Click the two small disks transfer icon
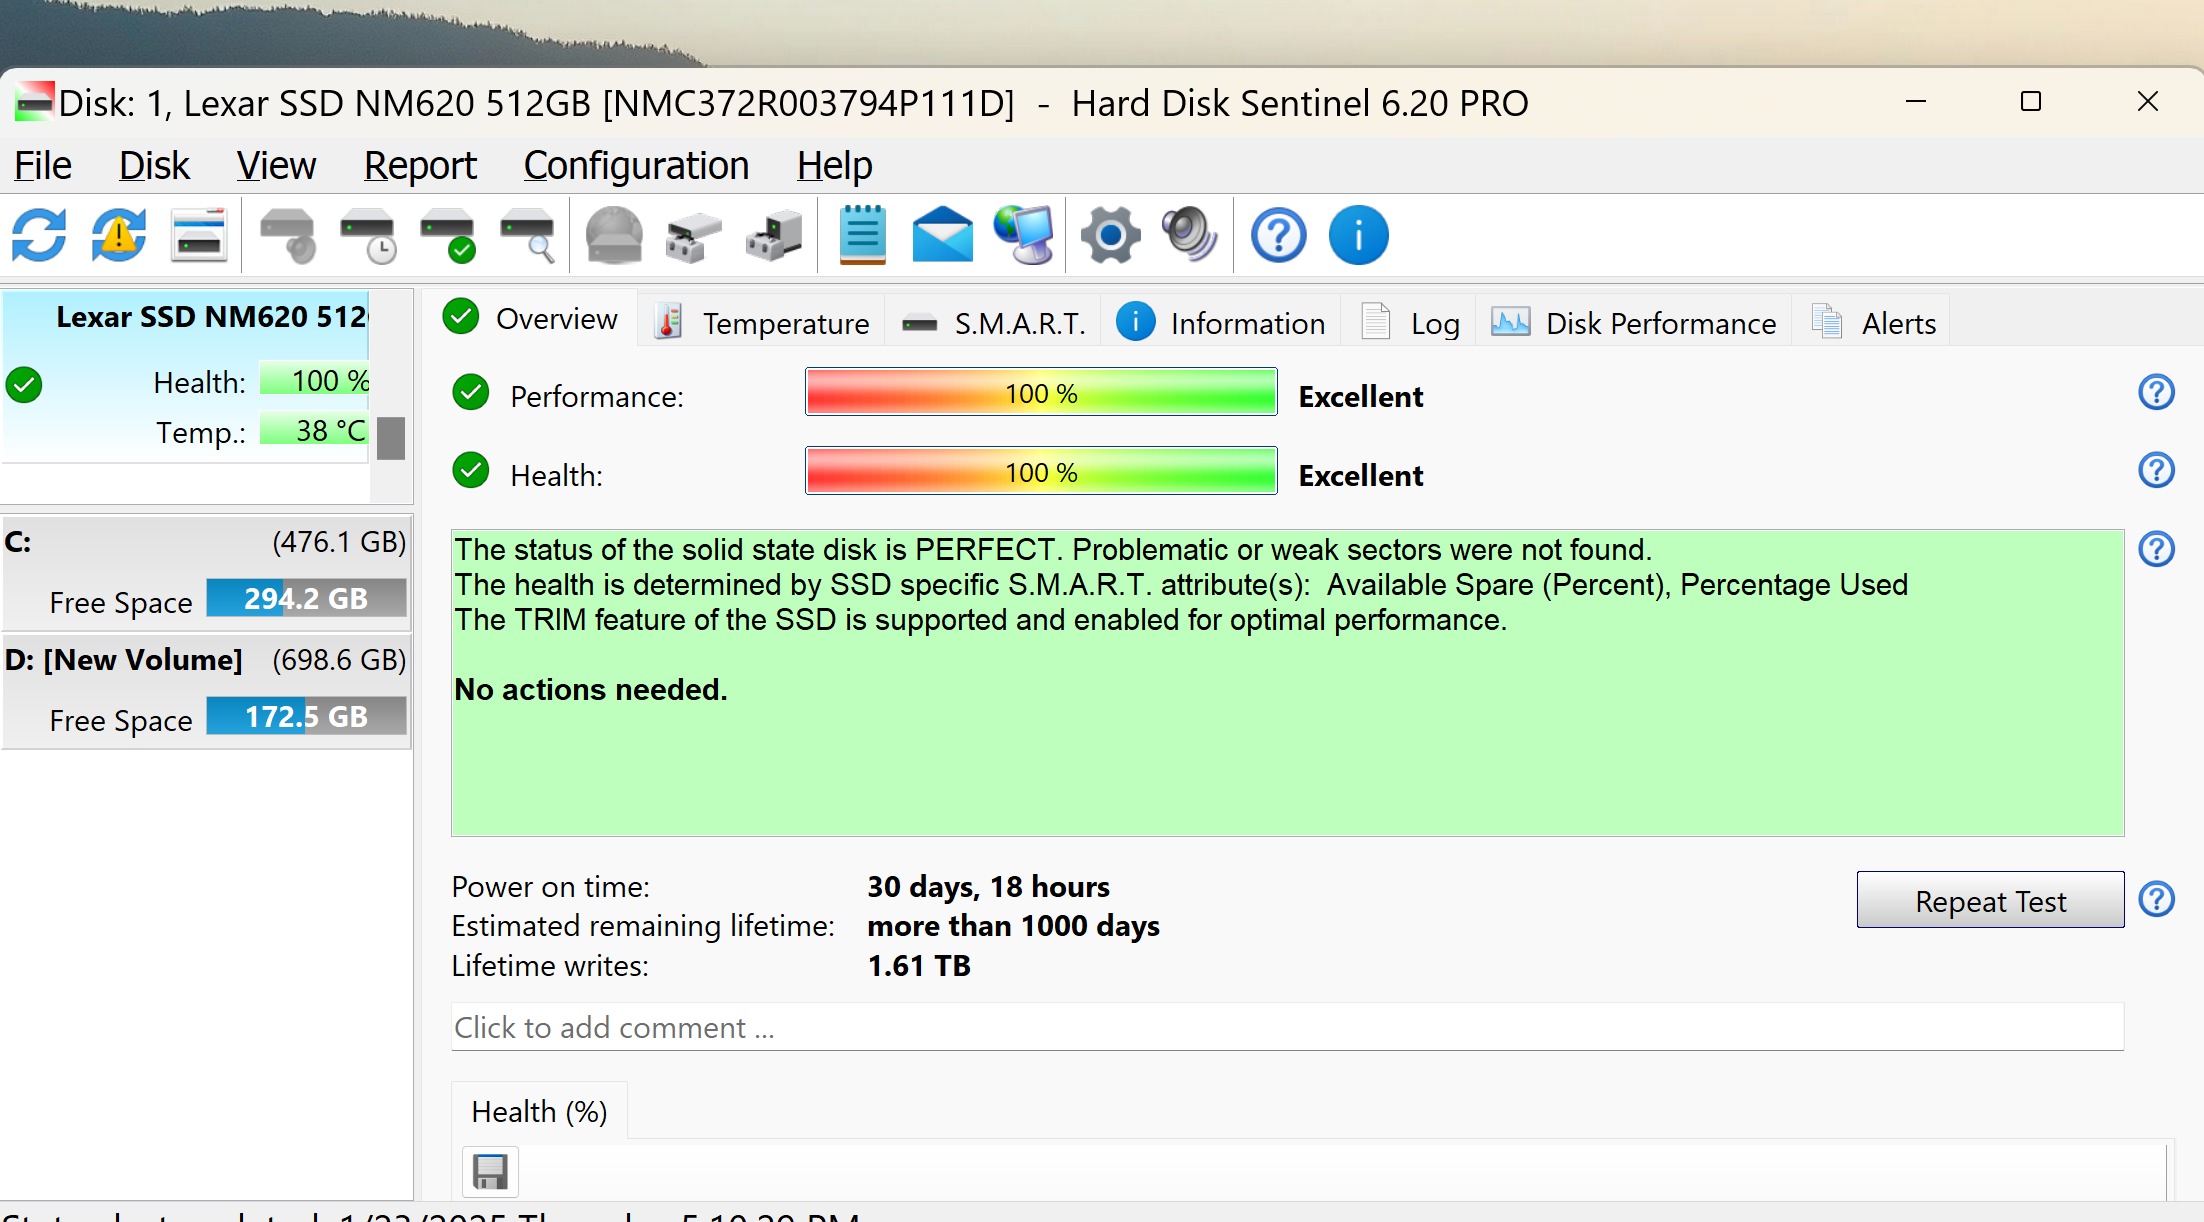This screenshot has width=2204, height=1222. (694, 236)
